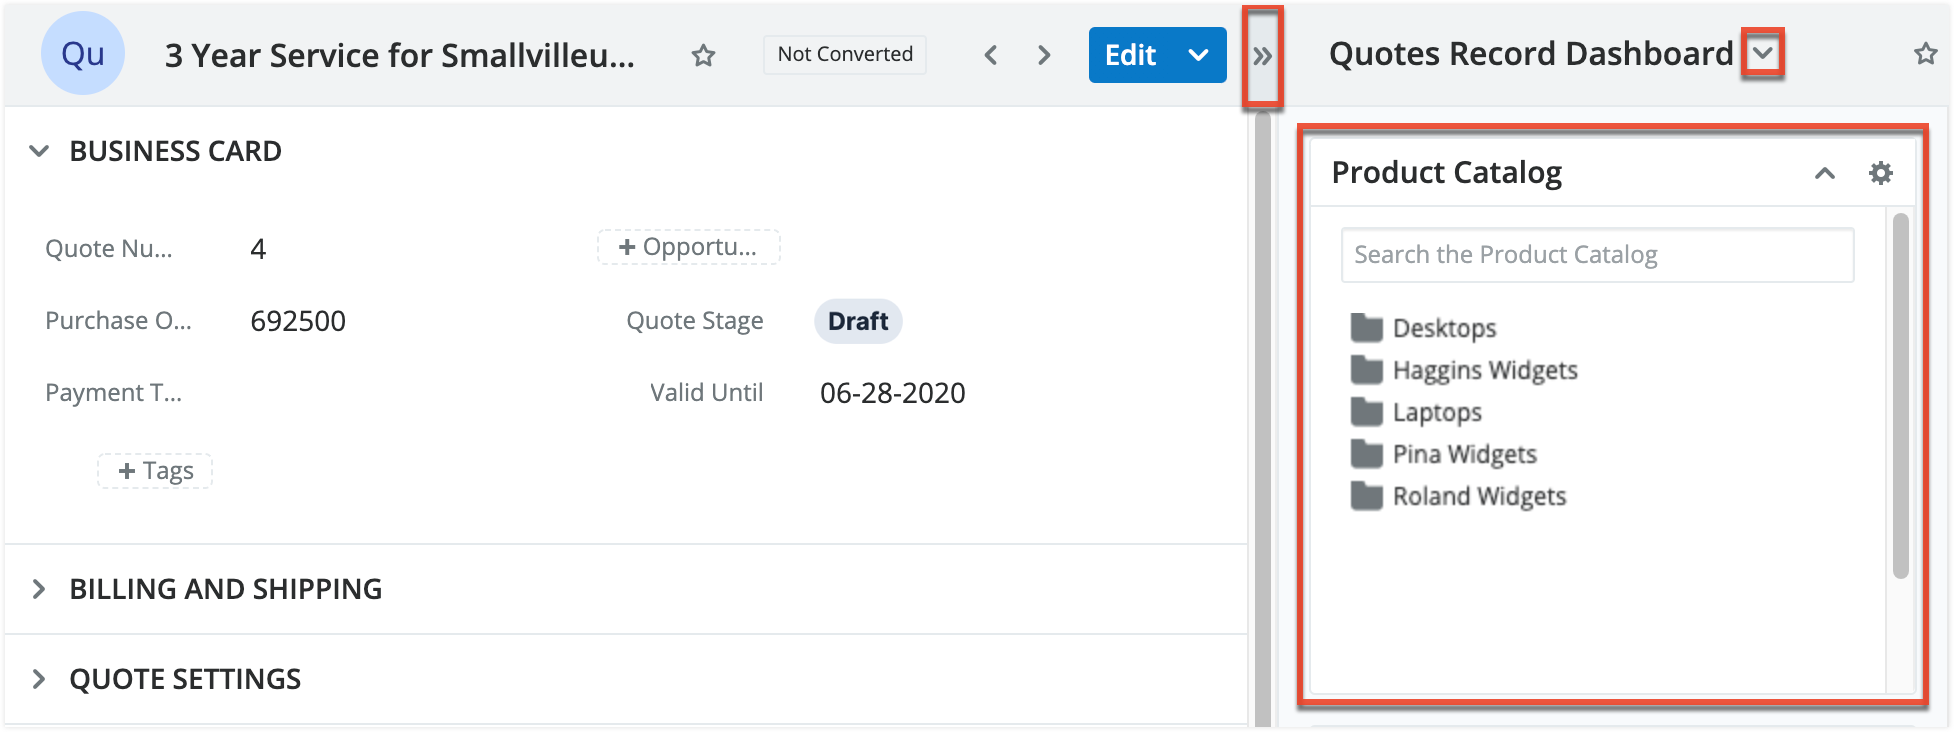Image resolution: width=1954 pixels, height=732 pixels.
Task: Expand the Billing and Shipping section
Action: pos(39,589)
